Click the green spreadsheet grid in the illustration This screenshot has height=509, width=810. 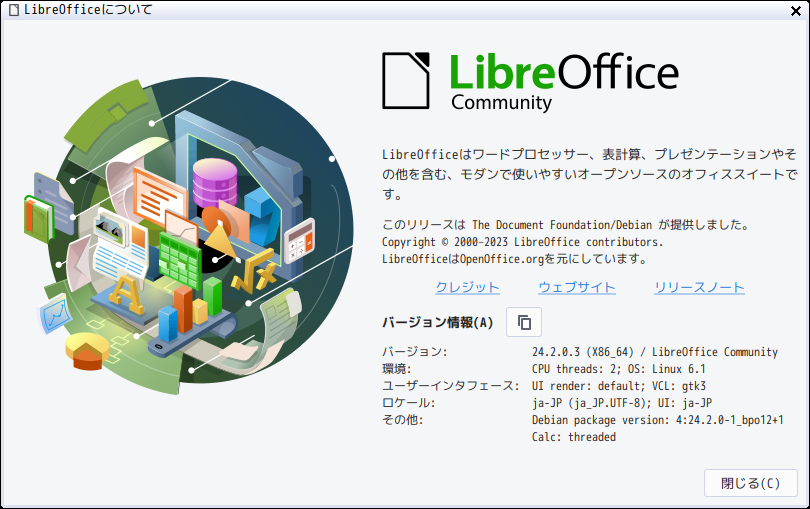pos(180,260)
